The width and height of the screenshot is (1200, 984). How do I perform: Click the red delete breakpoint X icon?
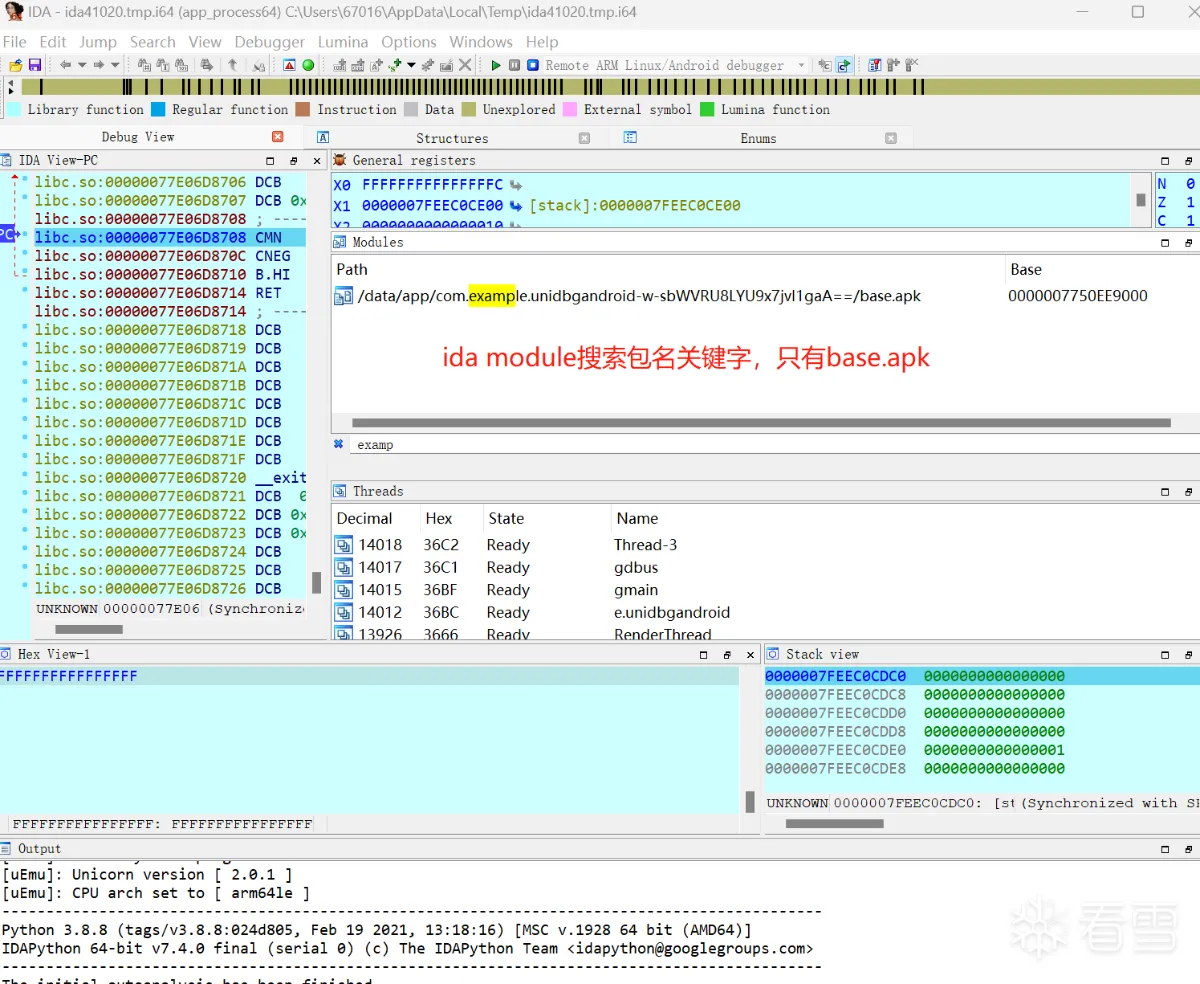910,66
